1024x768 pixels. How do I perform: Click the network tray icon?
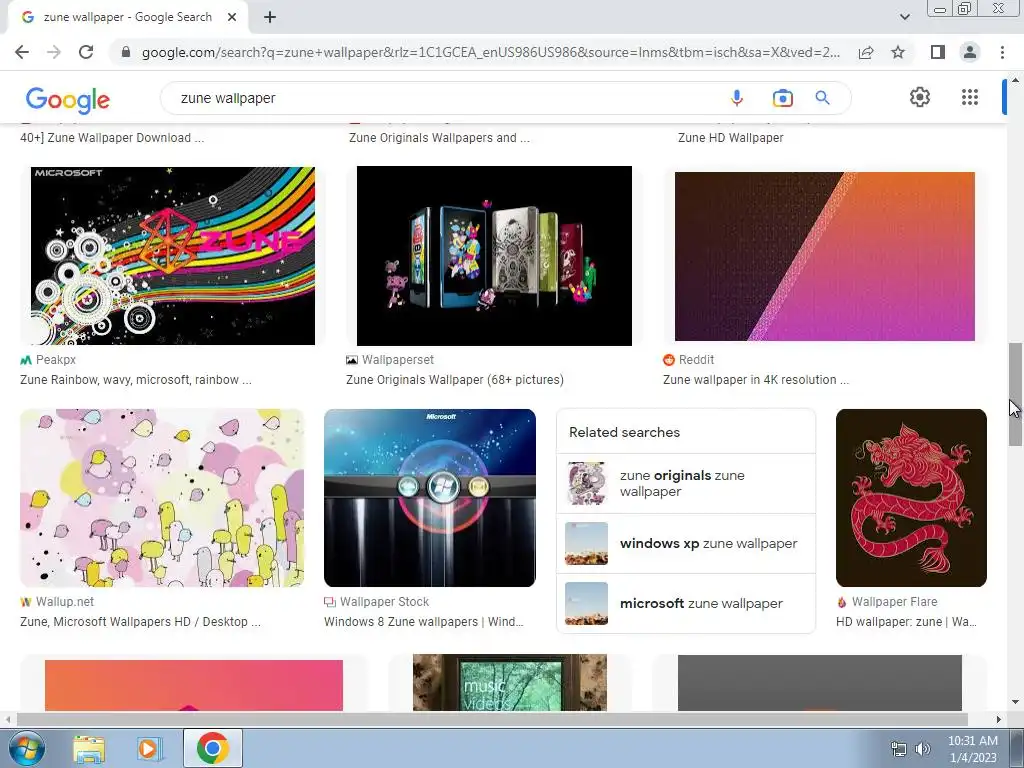[899, 749]
